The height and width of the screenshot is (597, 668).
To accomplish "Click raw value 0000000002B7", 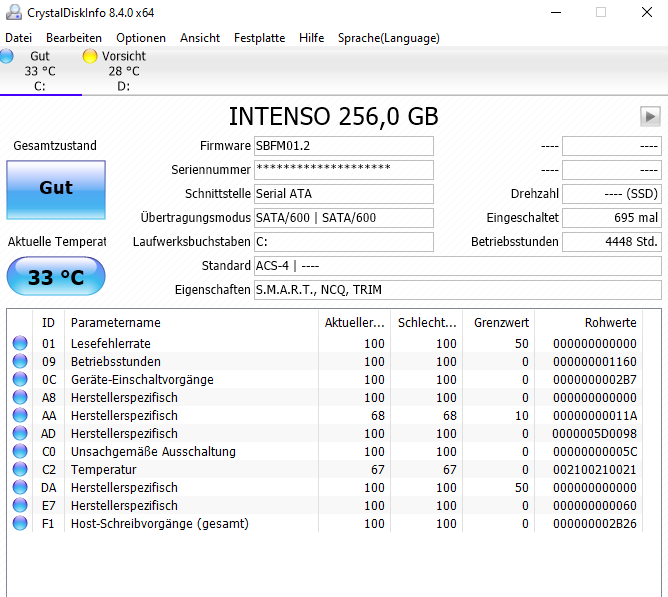I will pyautogui.click(x=594, y=379).
